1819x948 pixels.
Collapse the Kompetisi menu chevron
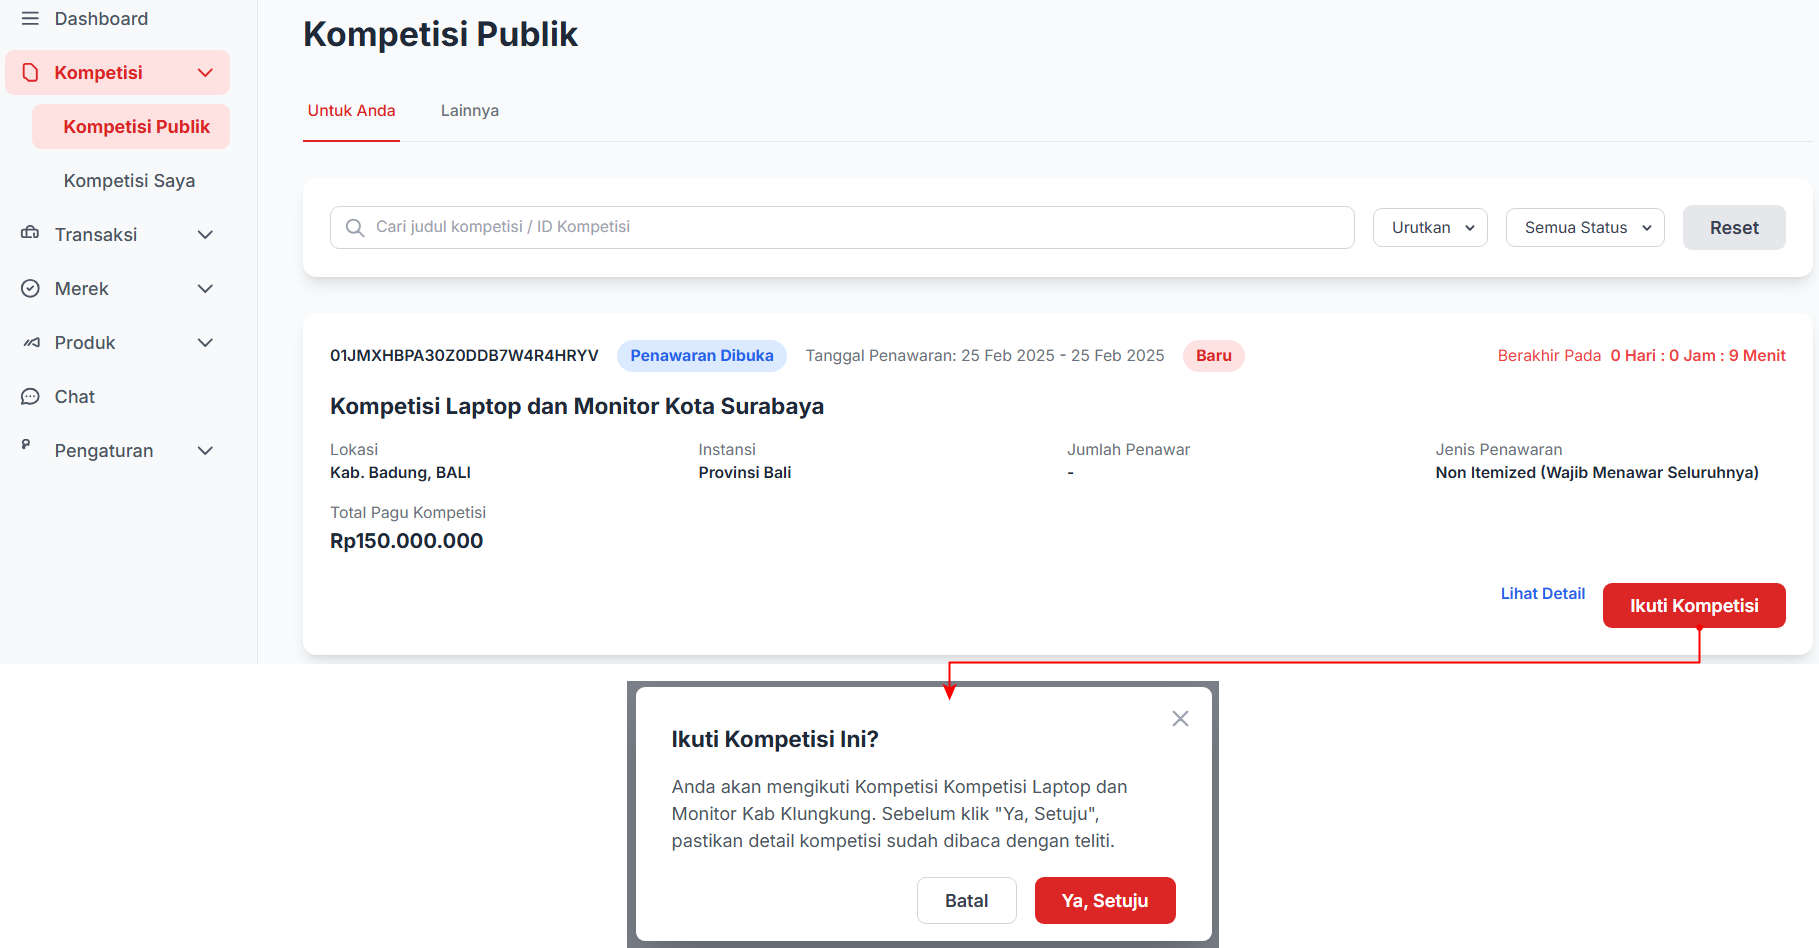tap(205, 73)
